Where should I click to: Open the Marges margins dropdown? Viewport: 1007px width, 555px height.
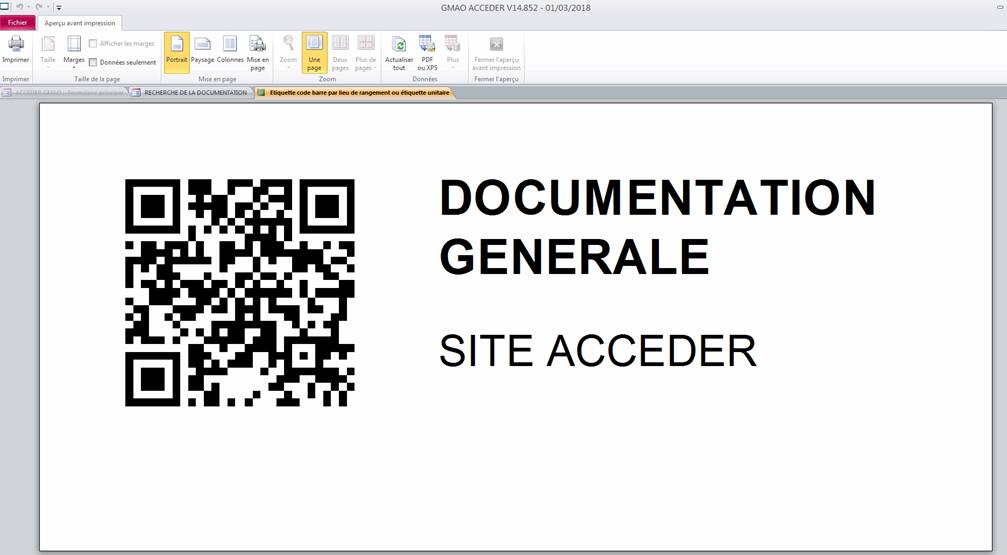[x=74, y=51]
